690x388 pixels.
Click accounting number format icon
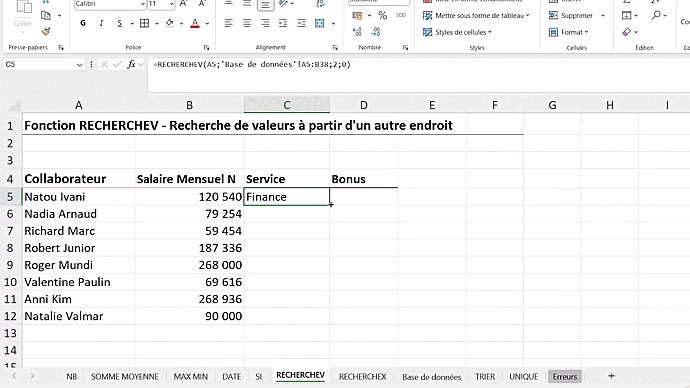pyautogui.click(x=357, y=16)
